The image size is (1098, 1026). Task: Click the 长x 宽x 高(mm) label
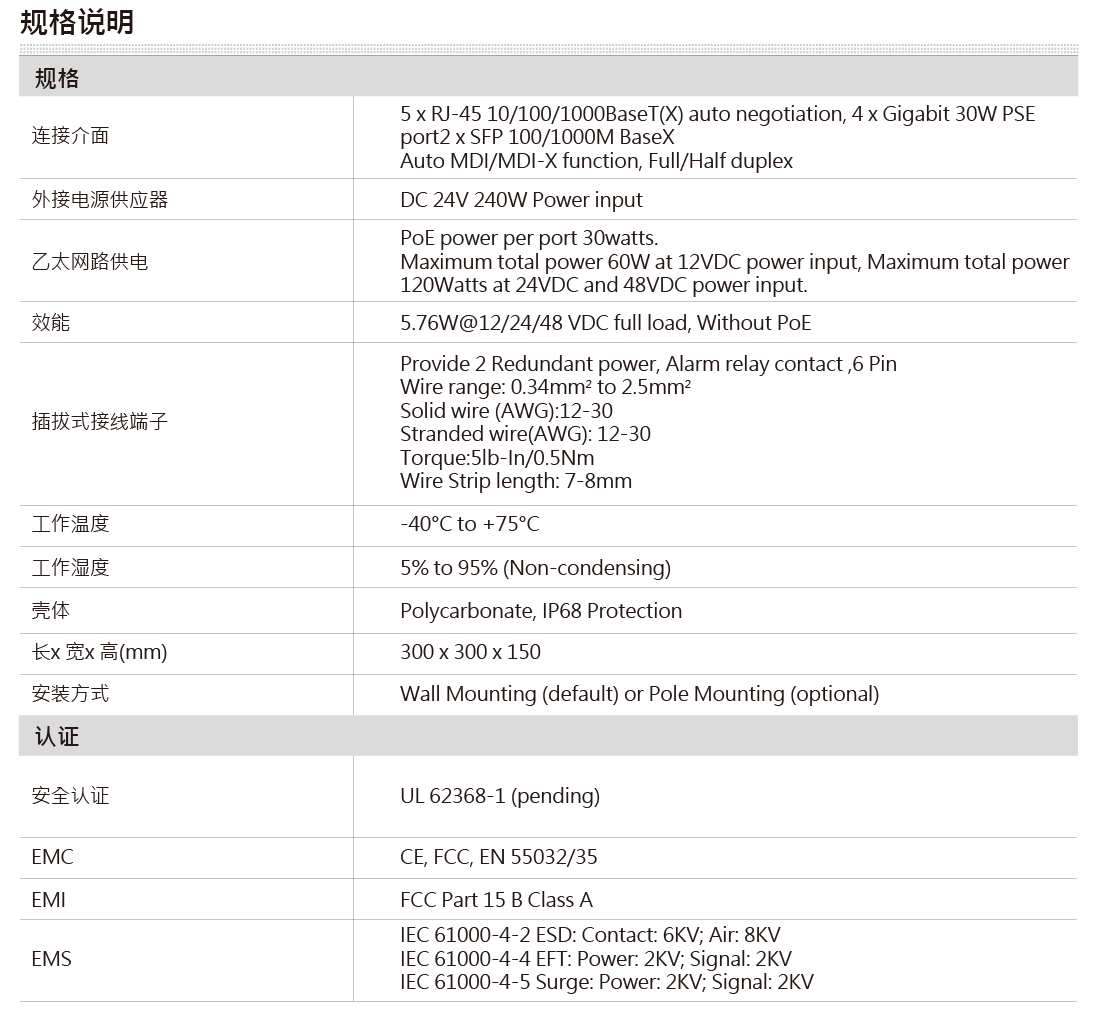point(99,652)
